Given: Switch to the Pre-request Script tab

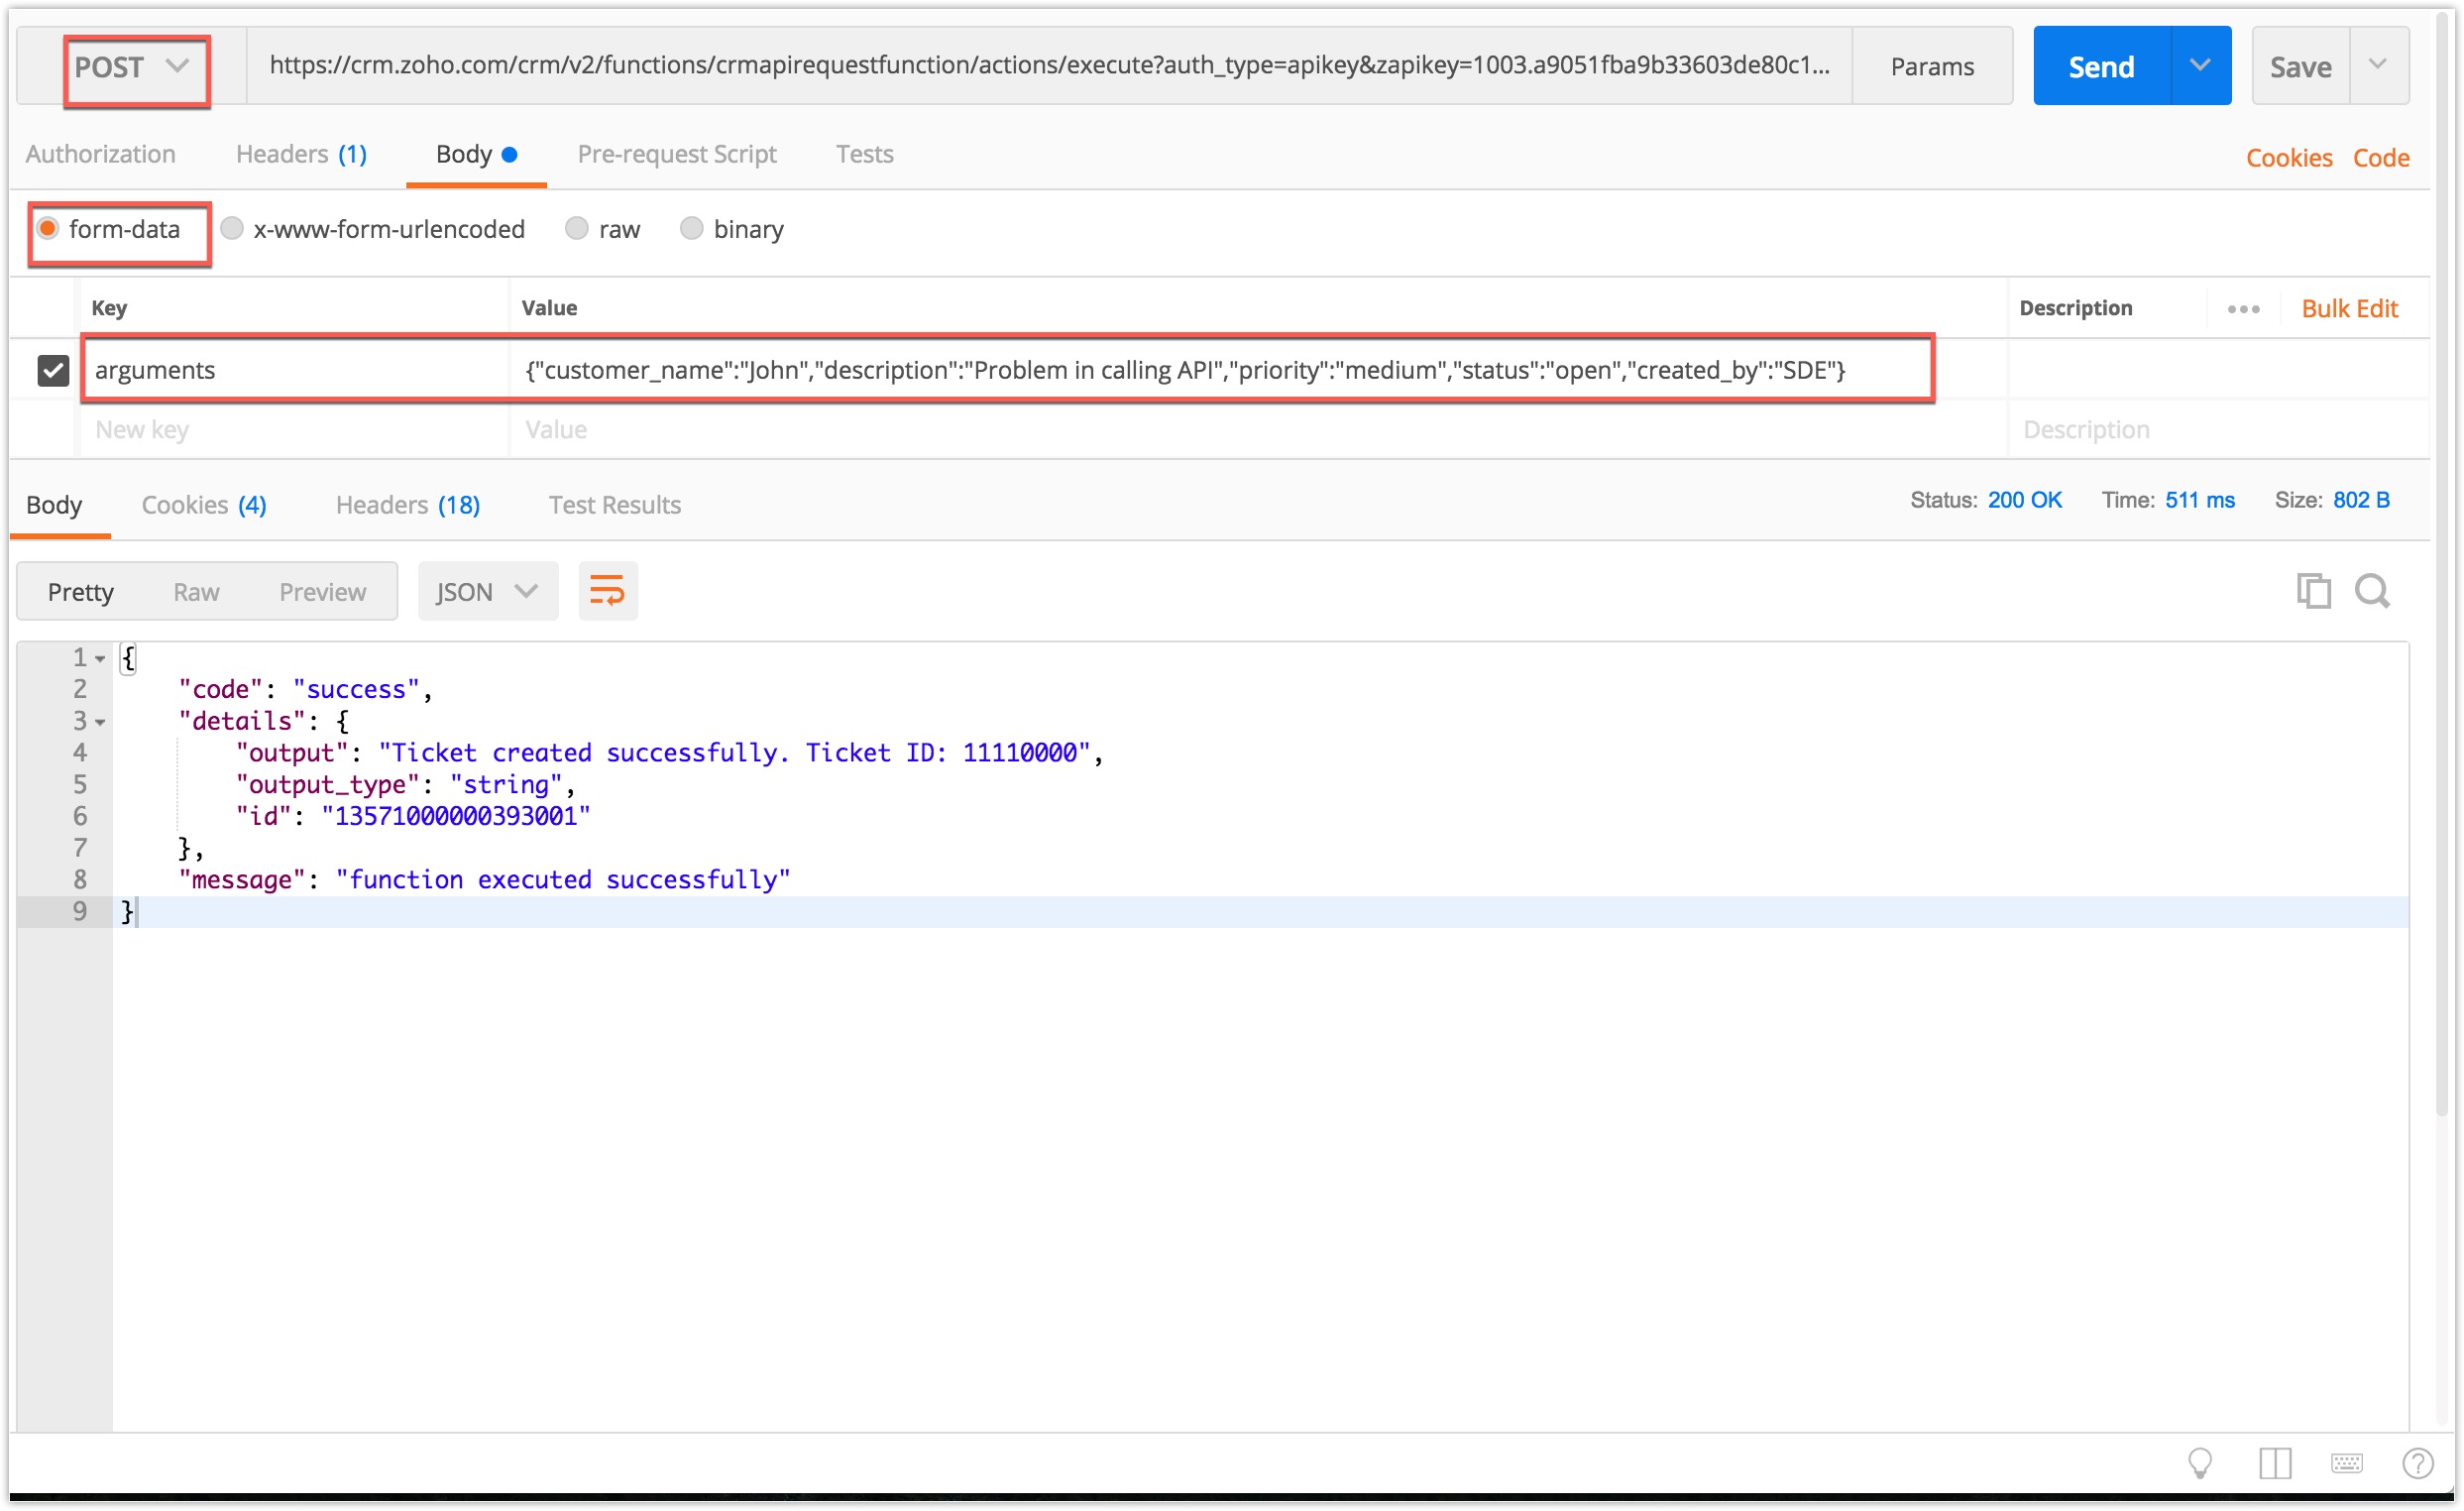Looking at the screenshot, I should coord(676,154).
